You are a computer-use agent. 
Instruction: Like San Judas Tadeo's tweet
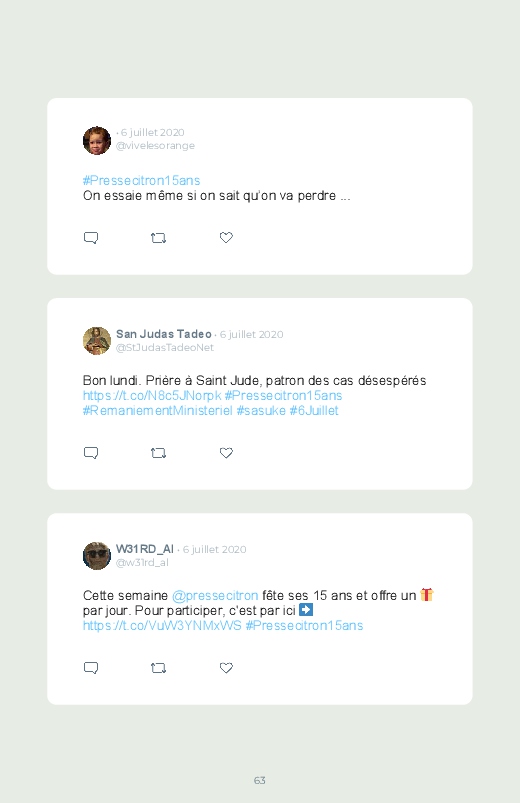tap(226, 452)
